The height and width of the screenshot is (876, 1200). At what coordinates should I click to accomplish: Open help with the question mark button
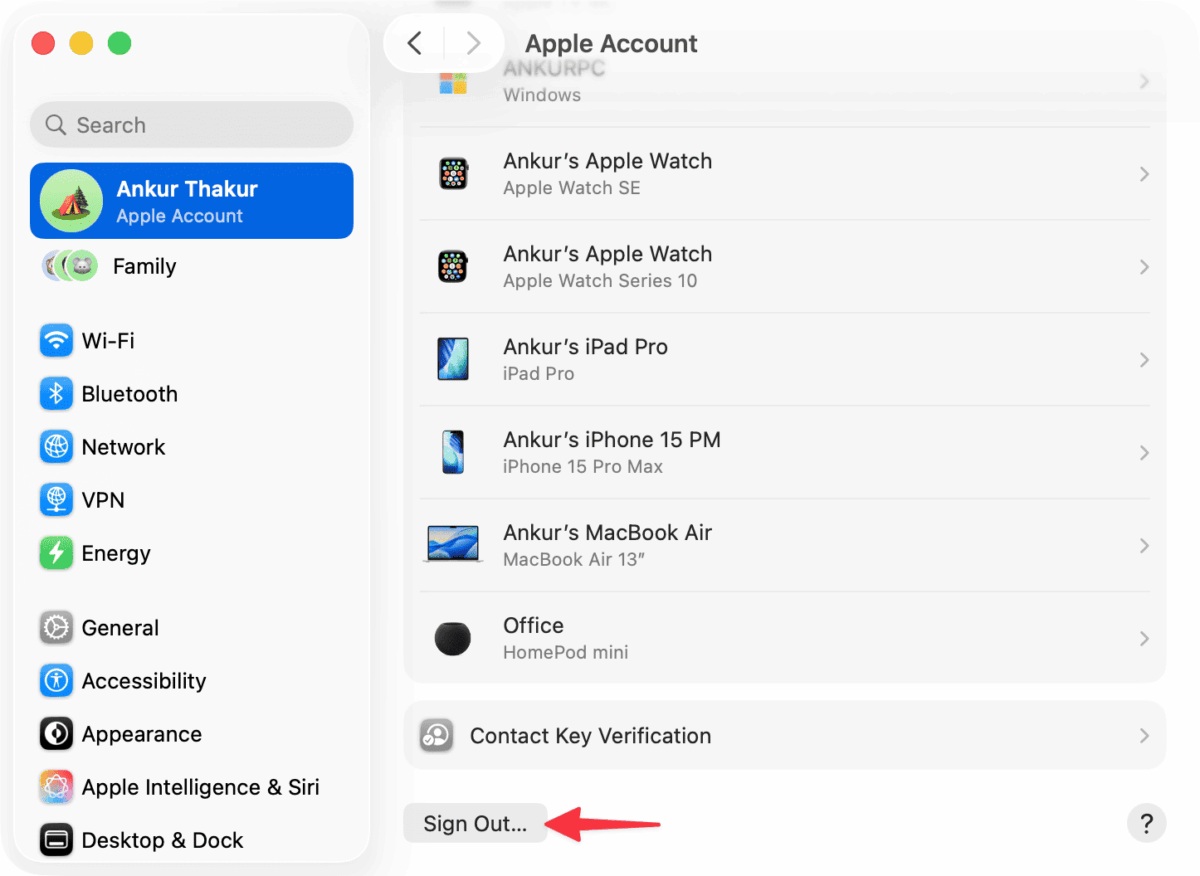(x=1146, y=824)
